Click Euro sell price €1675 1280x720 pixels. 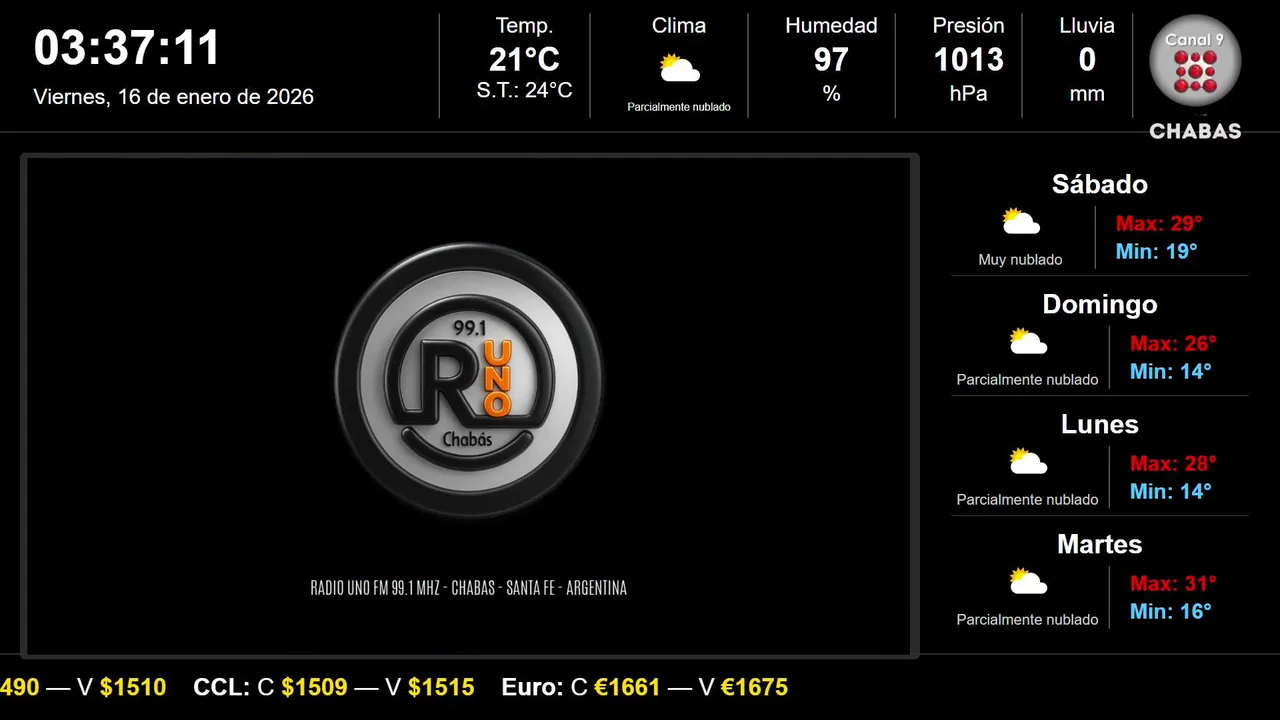point(754,687)
